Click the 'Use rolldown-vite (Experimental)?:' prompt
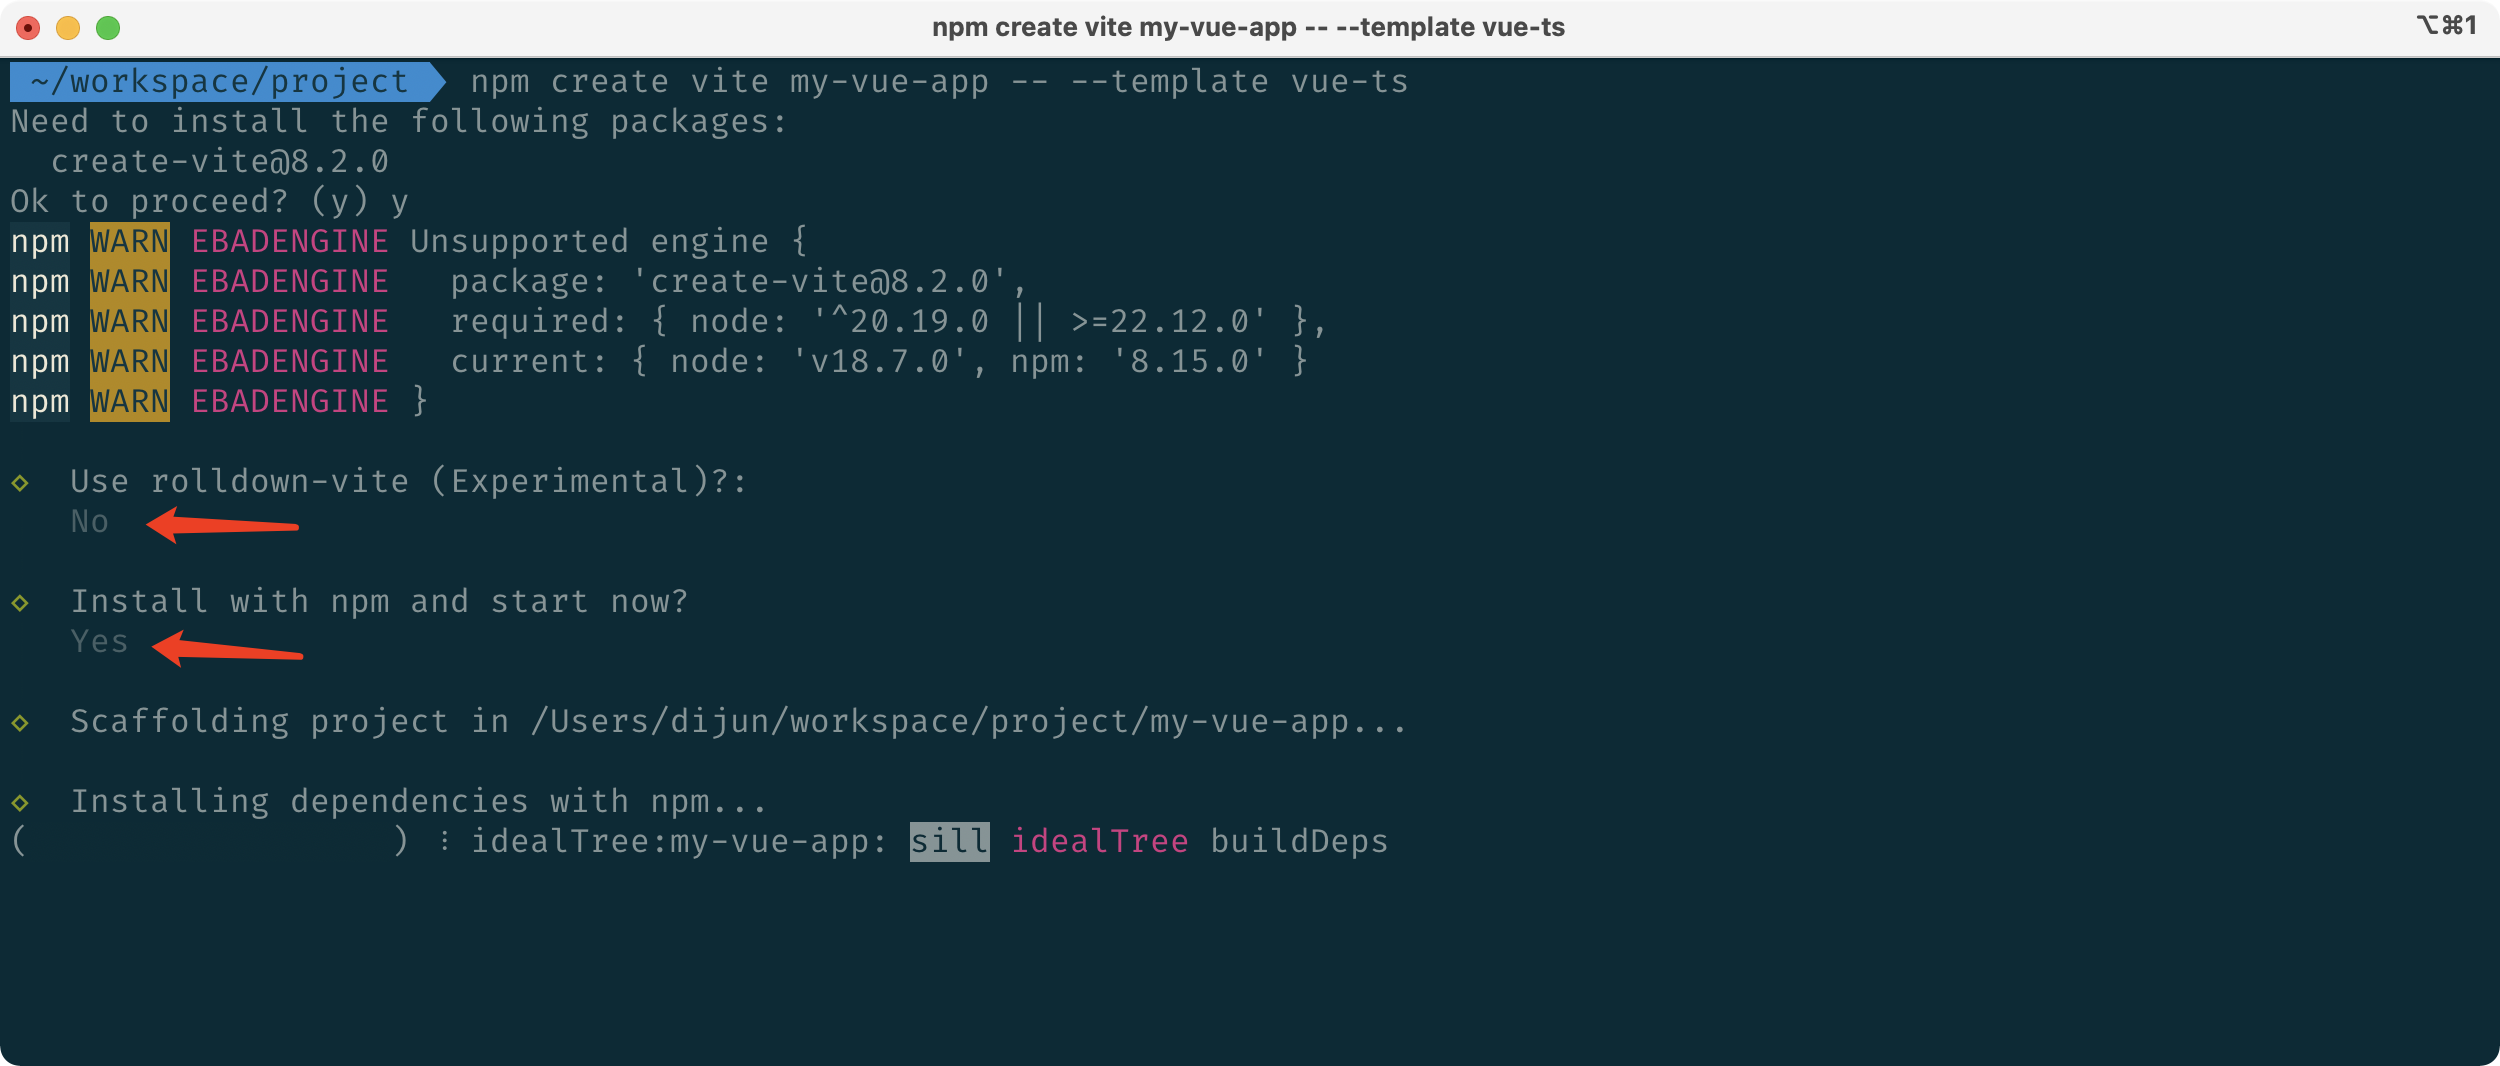 pos(409,482)
